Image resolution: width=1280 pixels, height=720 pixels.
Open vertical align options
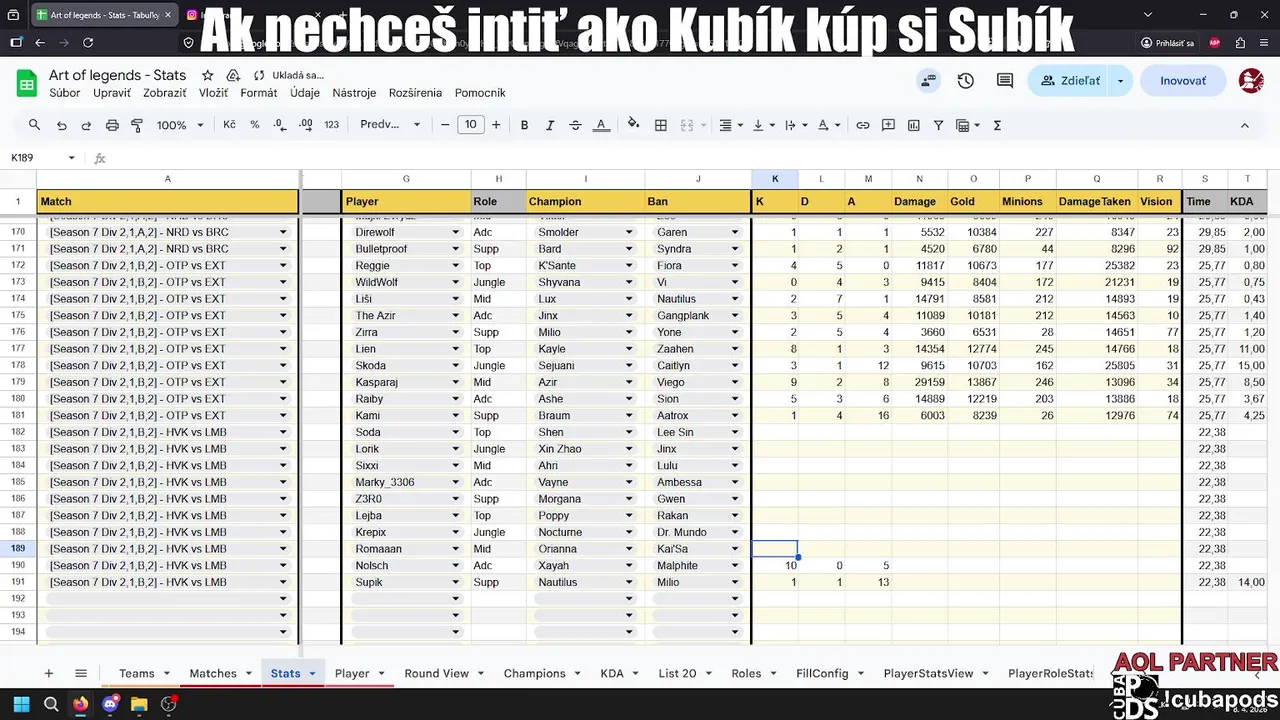(x=763, y=125)
